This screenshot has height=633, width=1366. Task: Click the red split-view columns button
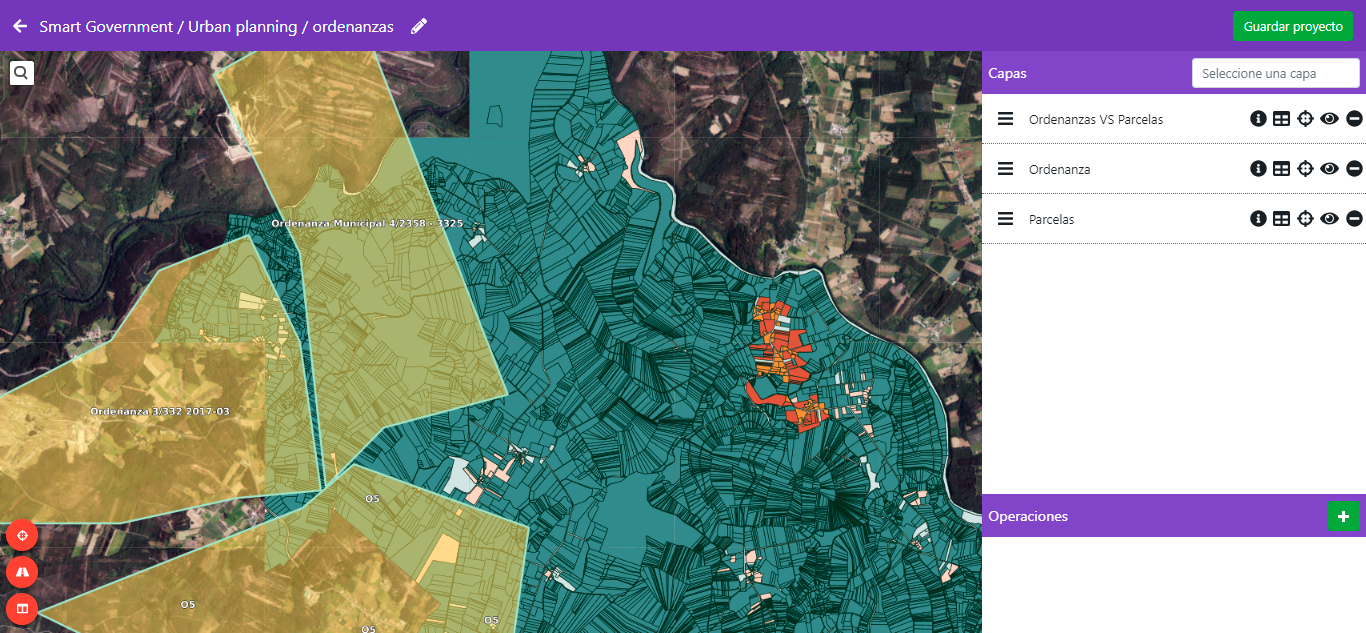[x=22, y=608]
